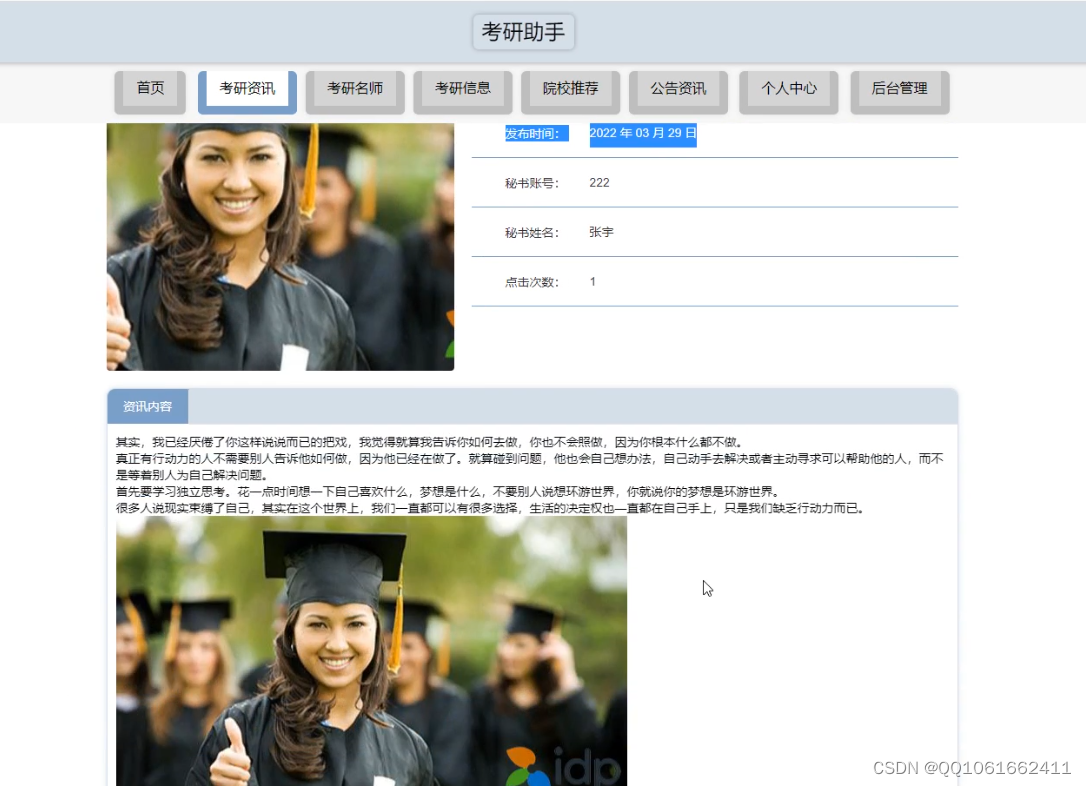1086x786 pixels.
Task: Click the 点击次数 label
Action: [x=532, y=282]
